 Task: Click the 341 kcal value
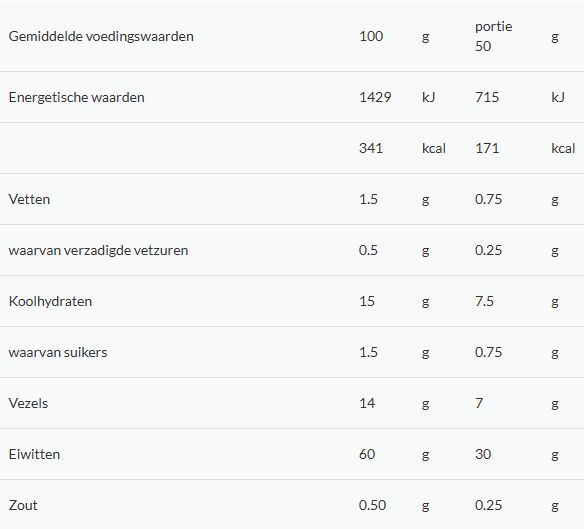tap(371, 148)
